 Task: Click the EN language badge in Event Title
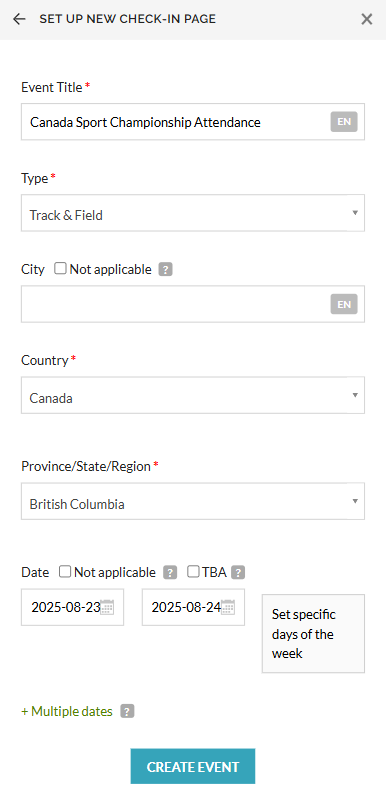pyautogui.click(x=344, y=122)
